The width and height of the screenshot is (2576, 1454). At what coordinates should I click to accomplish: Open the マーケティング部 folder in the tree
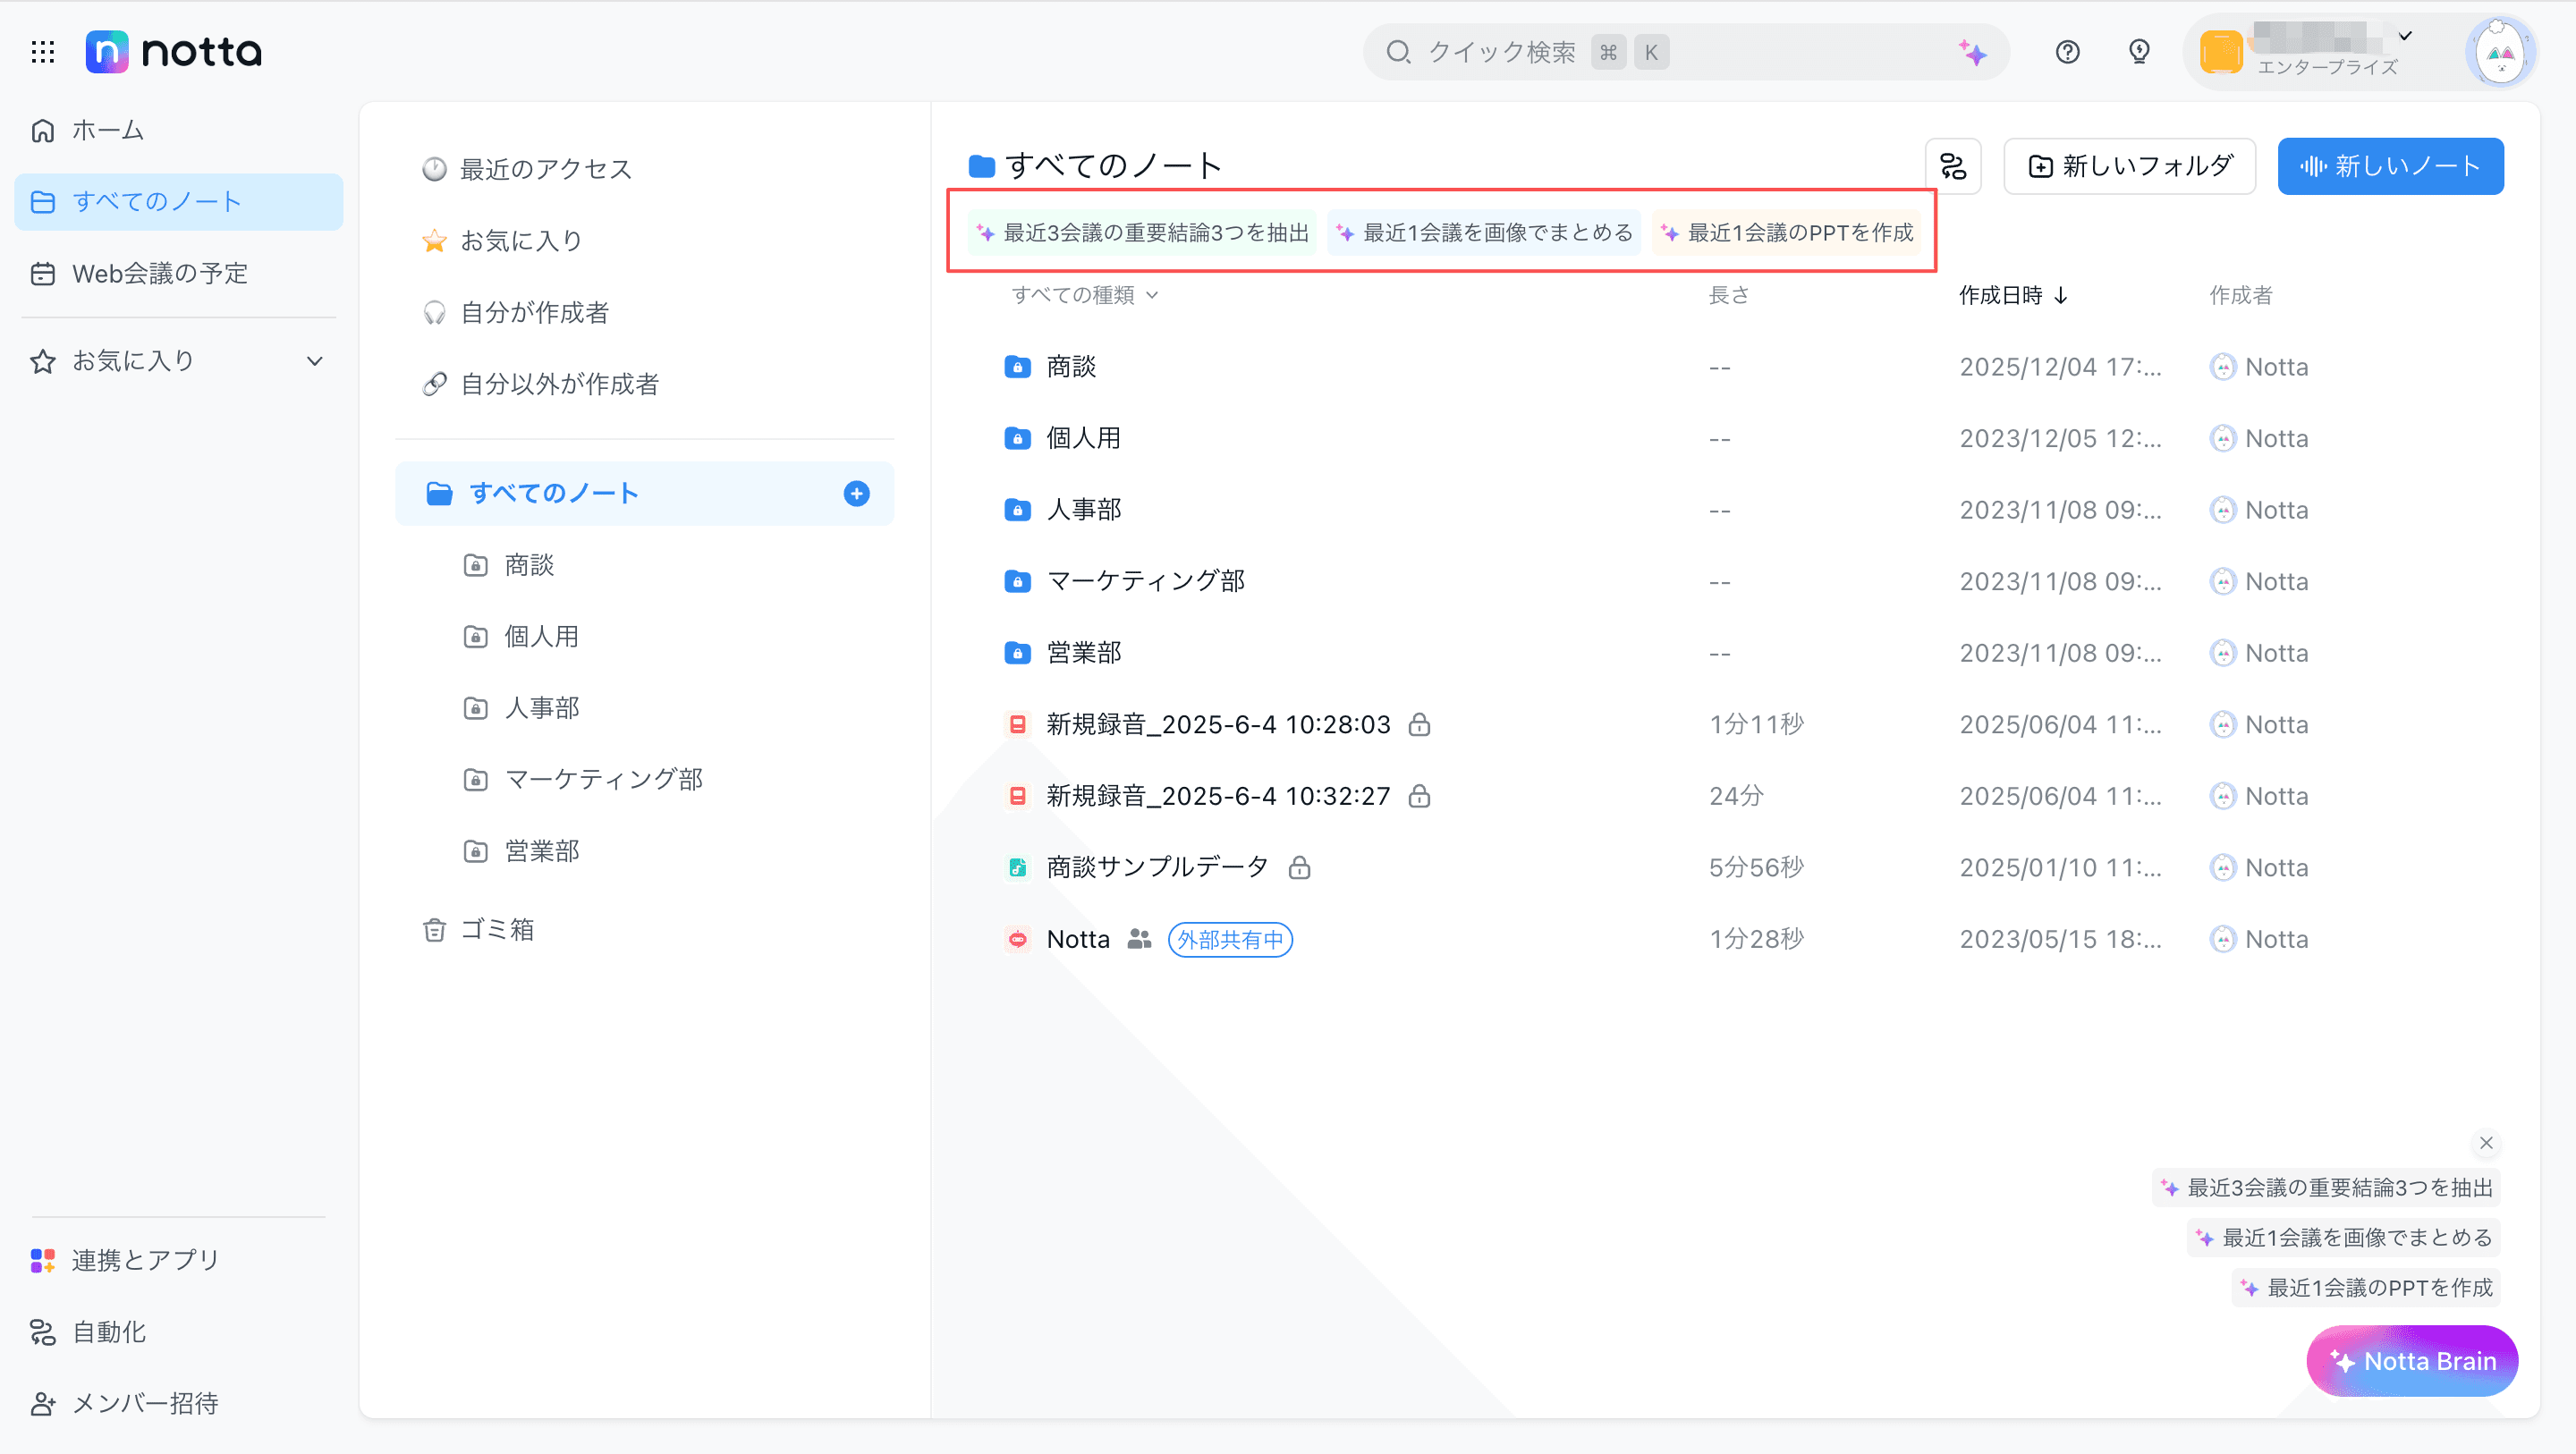pos(603,779)
